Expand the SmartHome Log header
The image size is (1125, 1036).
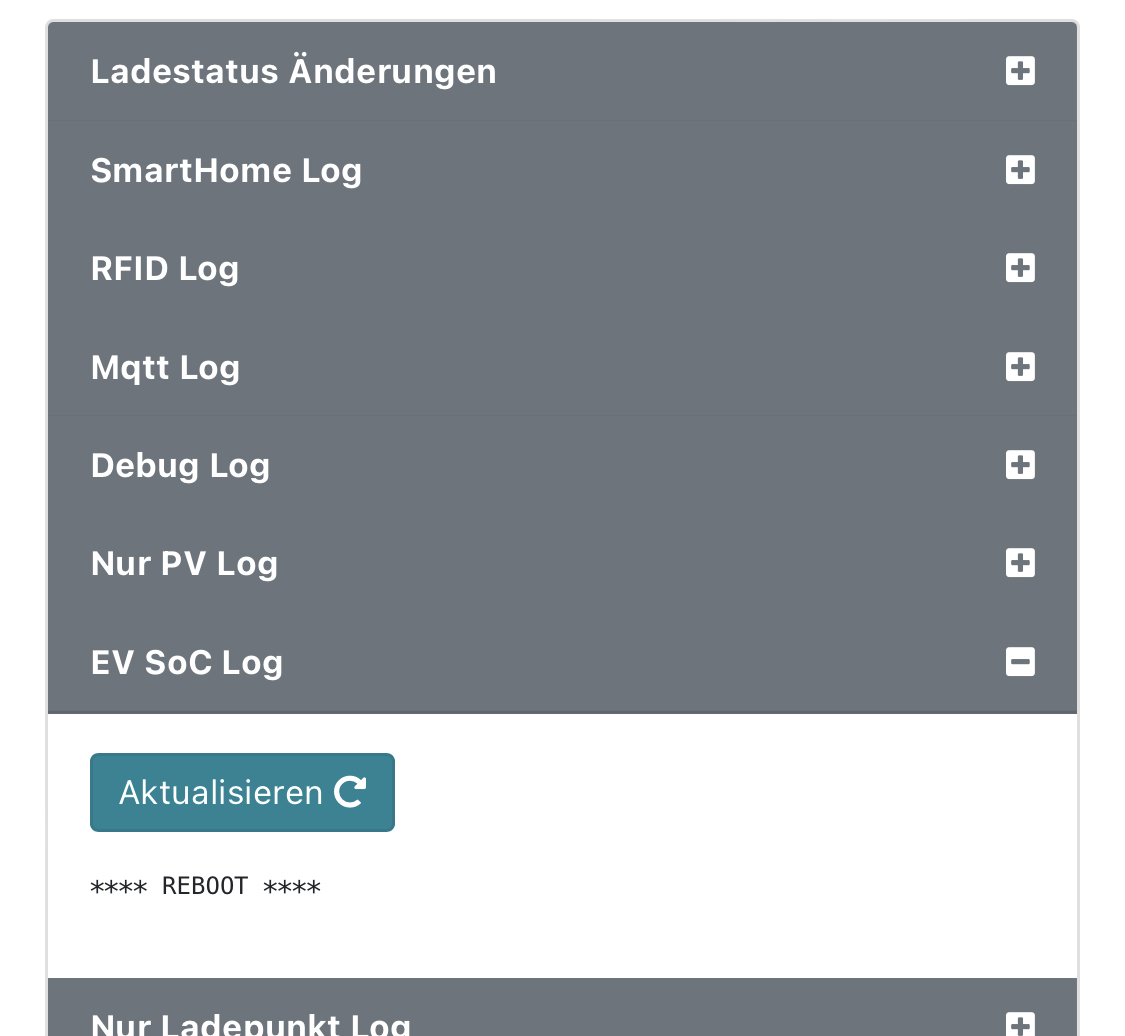click(x=226, y=171)
